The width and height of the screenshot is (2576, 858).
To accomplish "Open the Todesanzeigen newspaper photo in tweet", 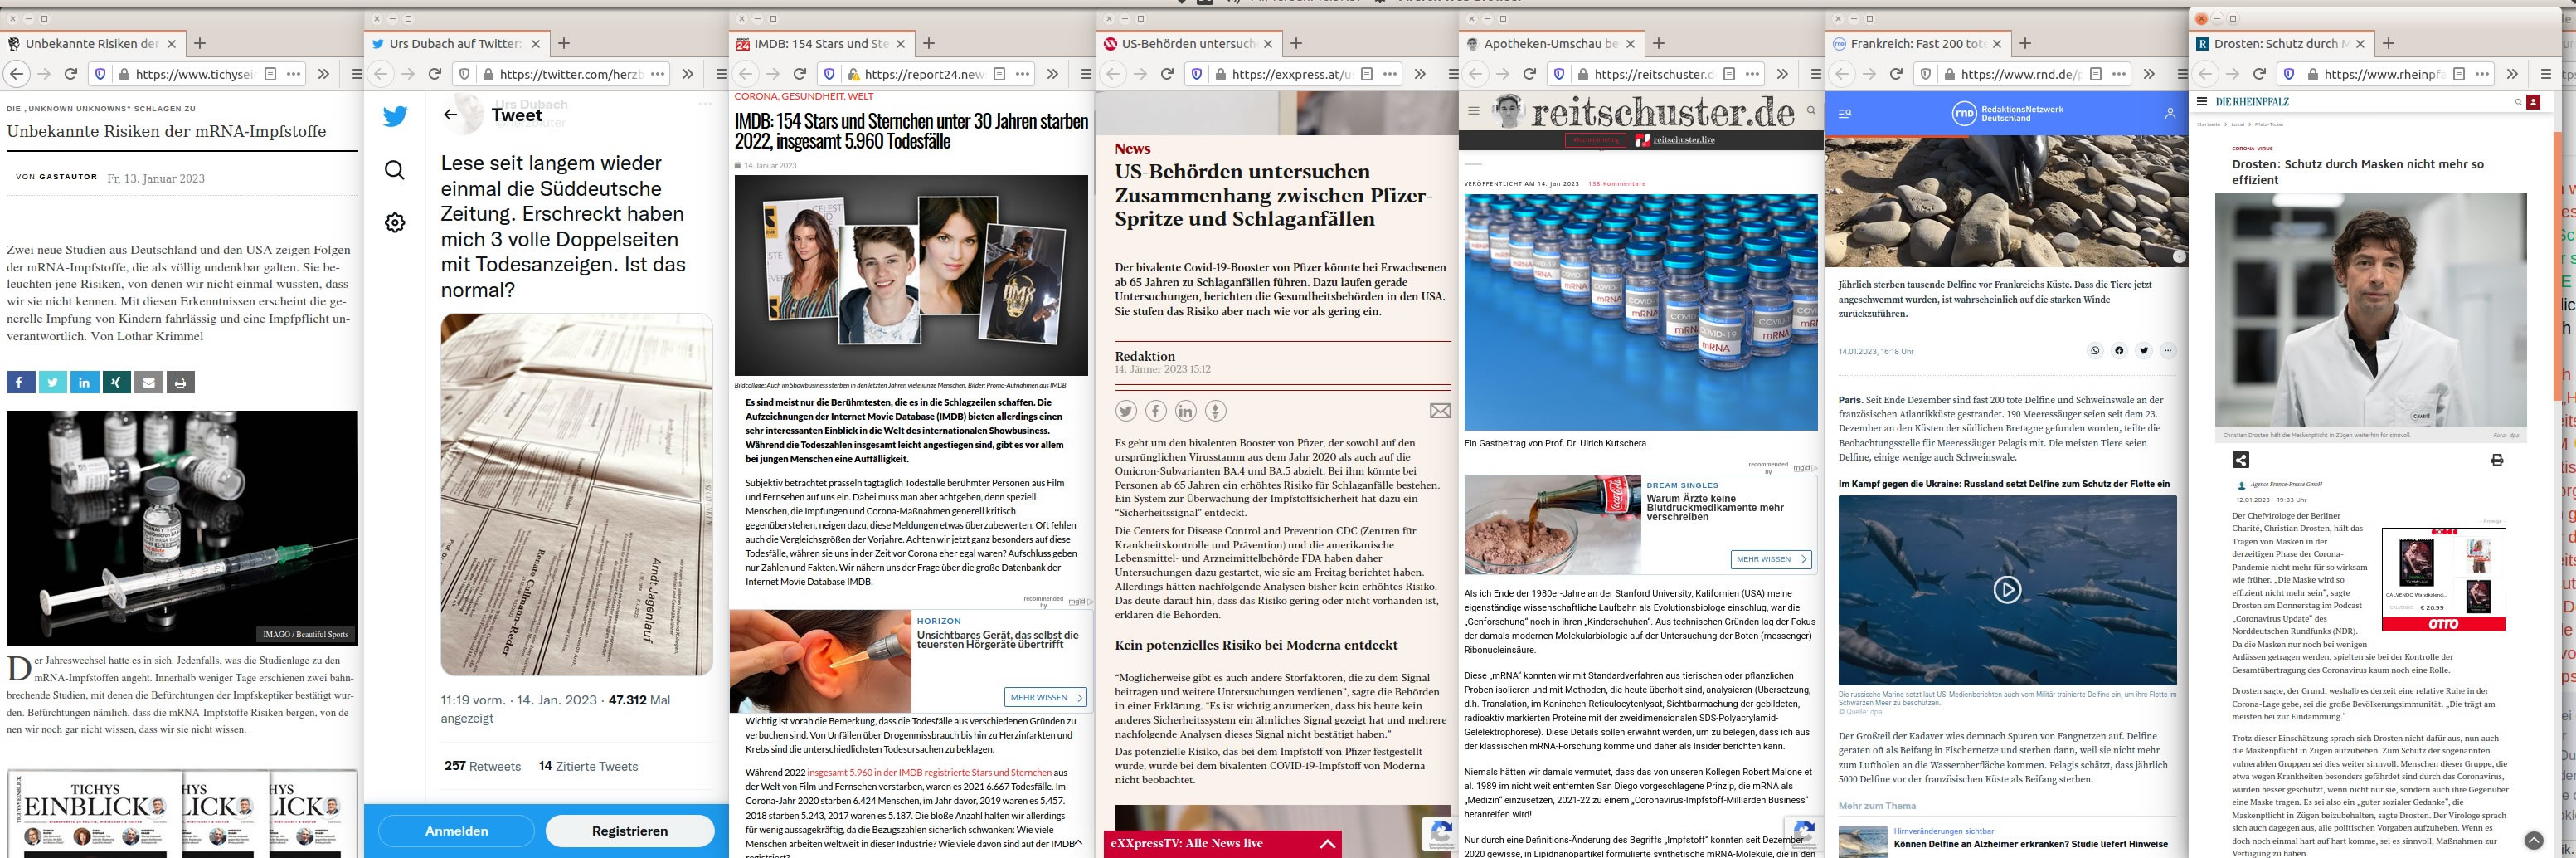I will coord(577,494).
